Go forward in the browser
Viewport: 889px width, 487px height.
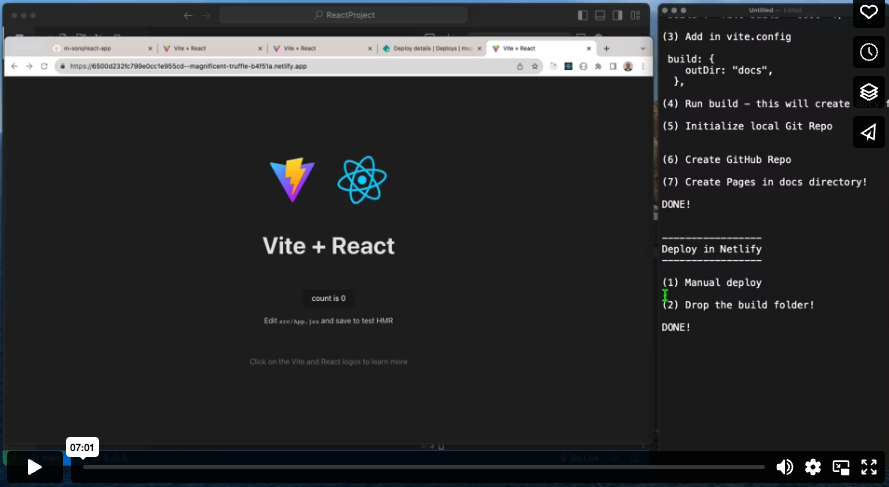tap(29, 66)
